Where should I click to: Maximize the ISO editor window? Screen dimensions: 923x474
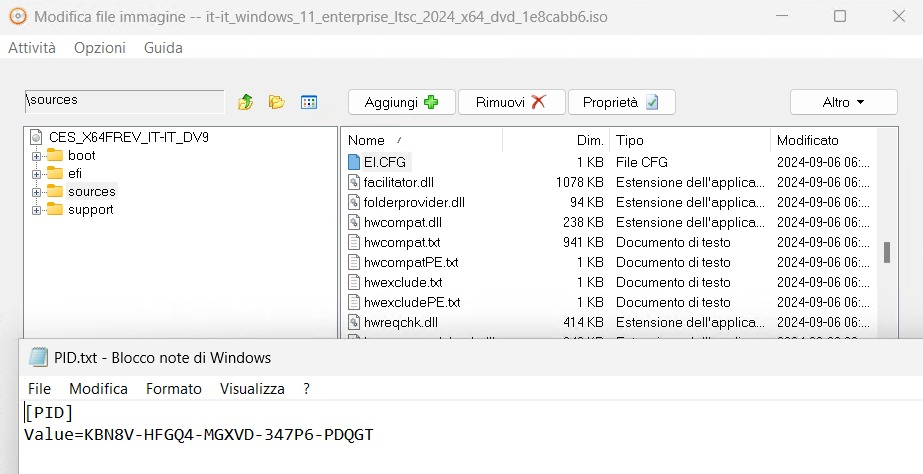840,16
